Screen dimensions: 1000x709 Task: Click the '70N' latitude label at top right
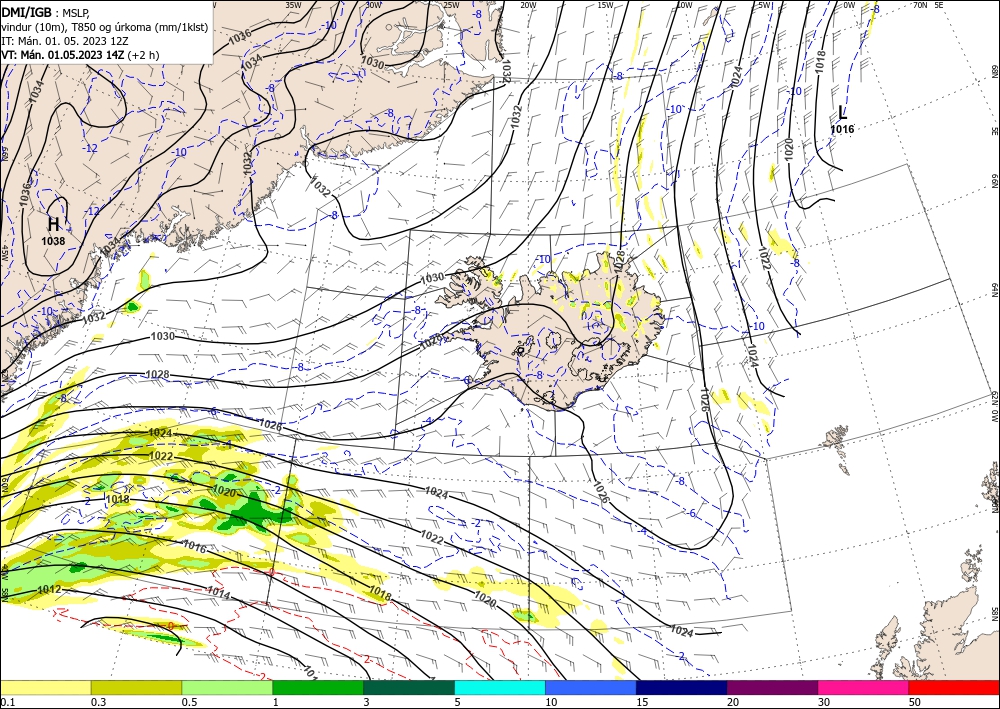point(920,4)
